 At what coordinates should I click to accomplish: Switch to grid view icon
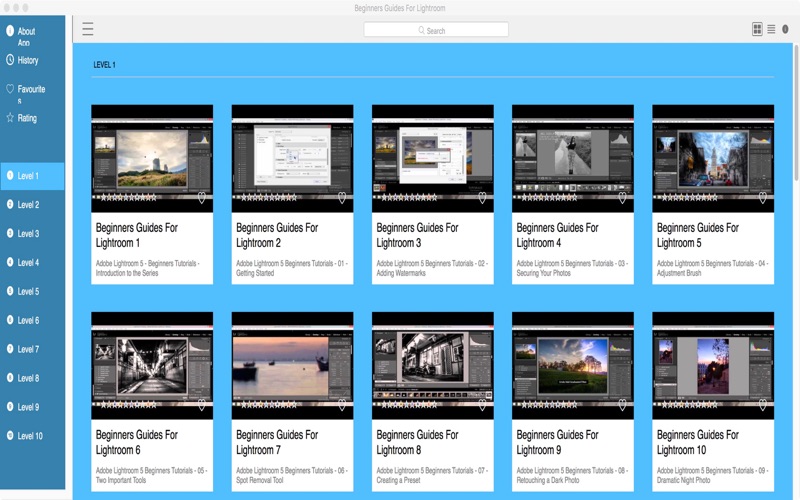tap(757, 29)
